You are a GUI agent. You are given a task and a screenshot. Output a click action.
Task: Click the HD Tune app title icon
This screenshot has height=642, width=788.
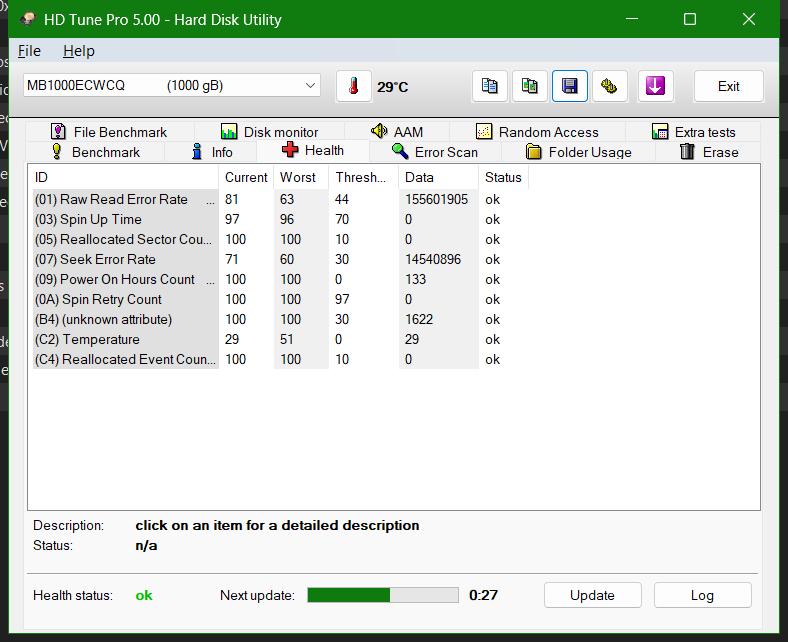coord(28,19)
